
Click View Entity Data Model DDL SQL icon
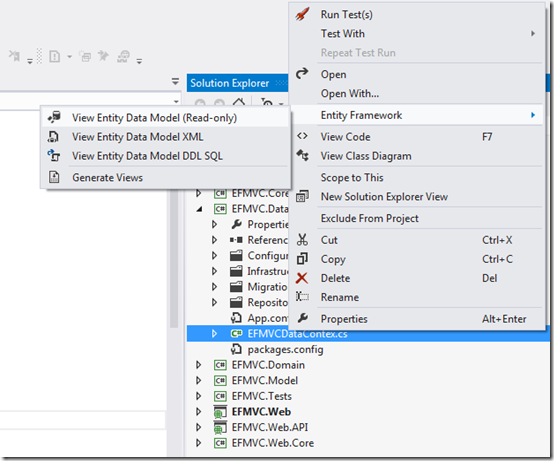click(x=54, y=155)
